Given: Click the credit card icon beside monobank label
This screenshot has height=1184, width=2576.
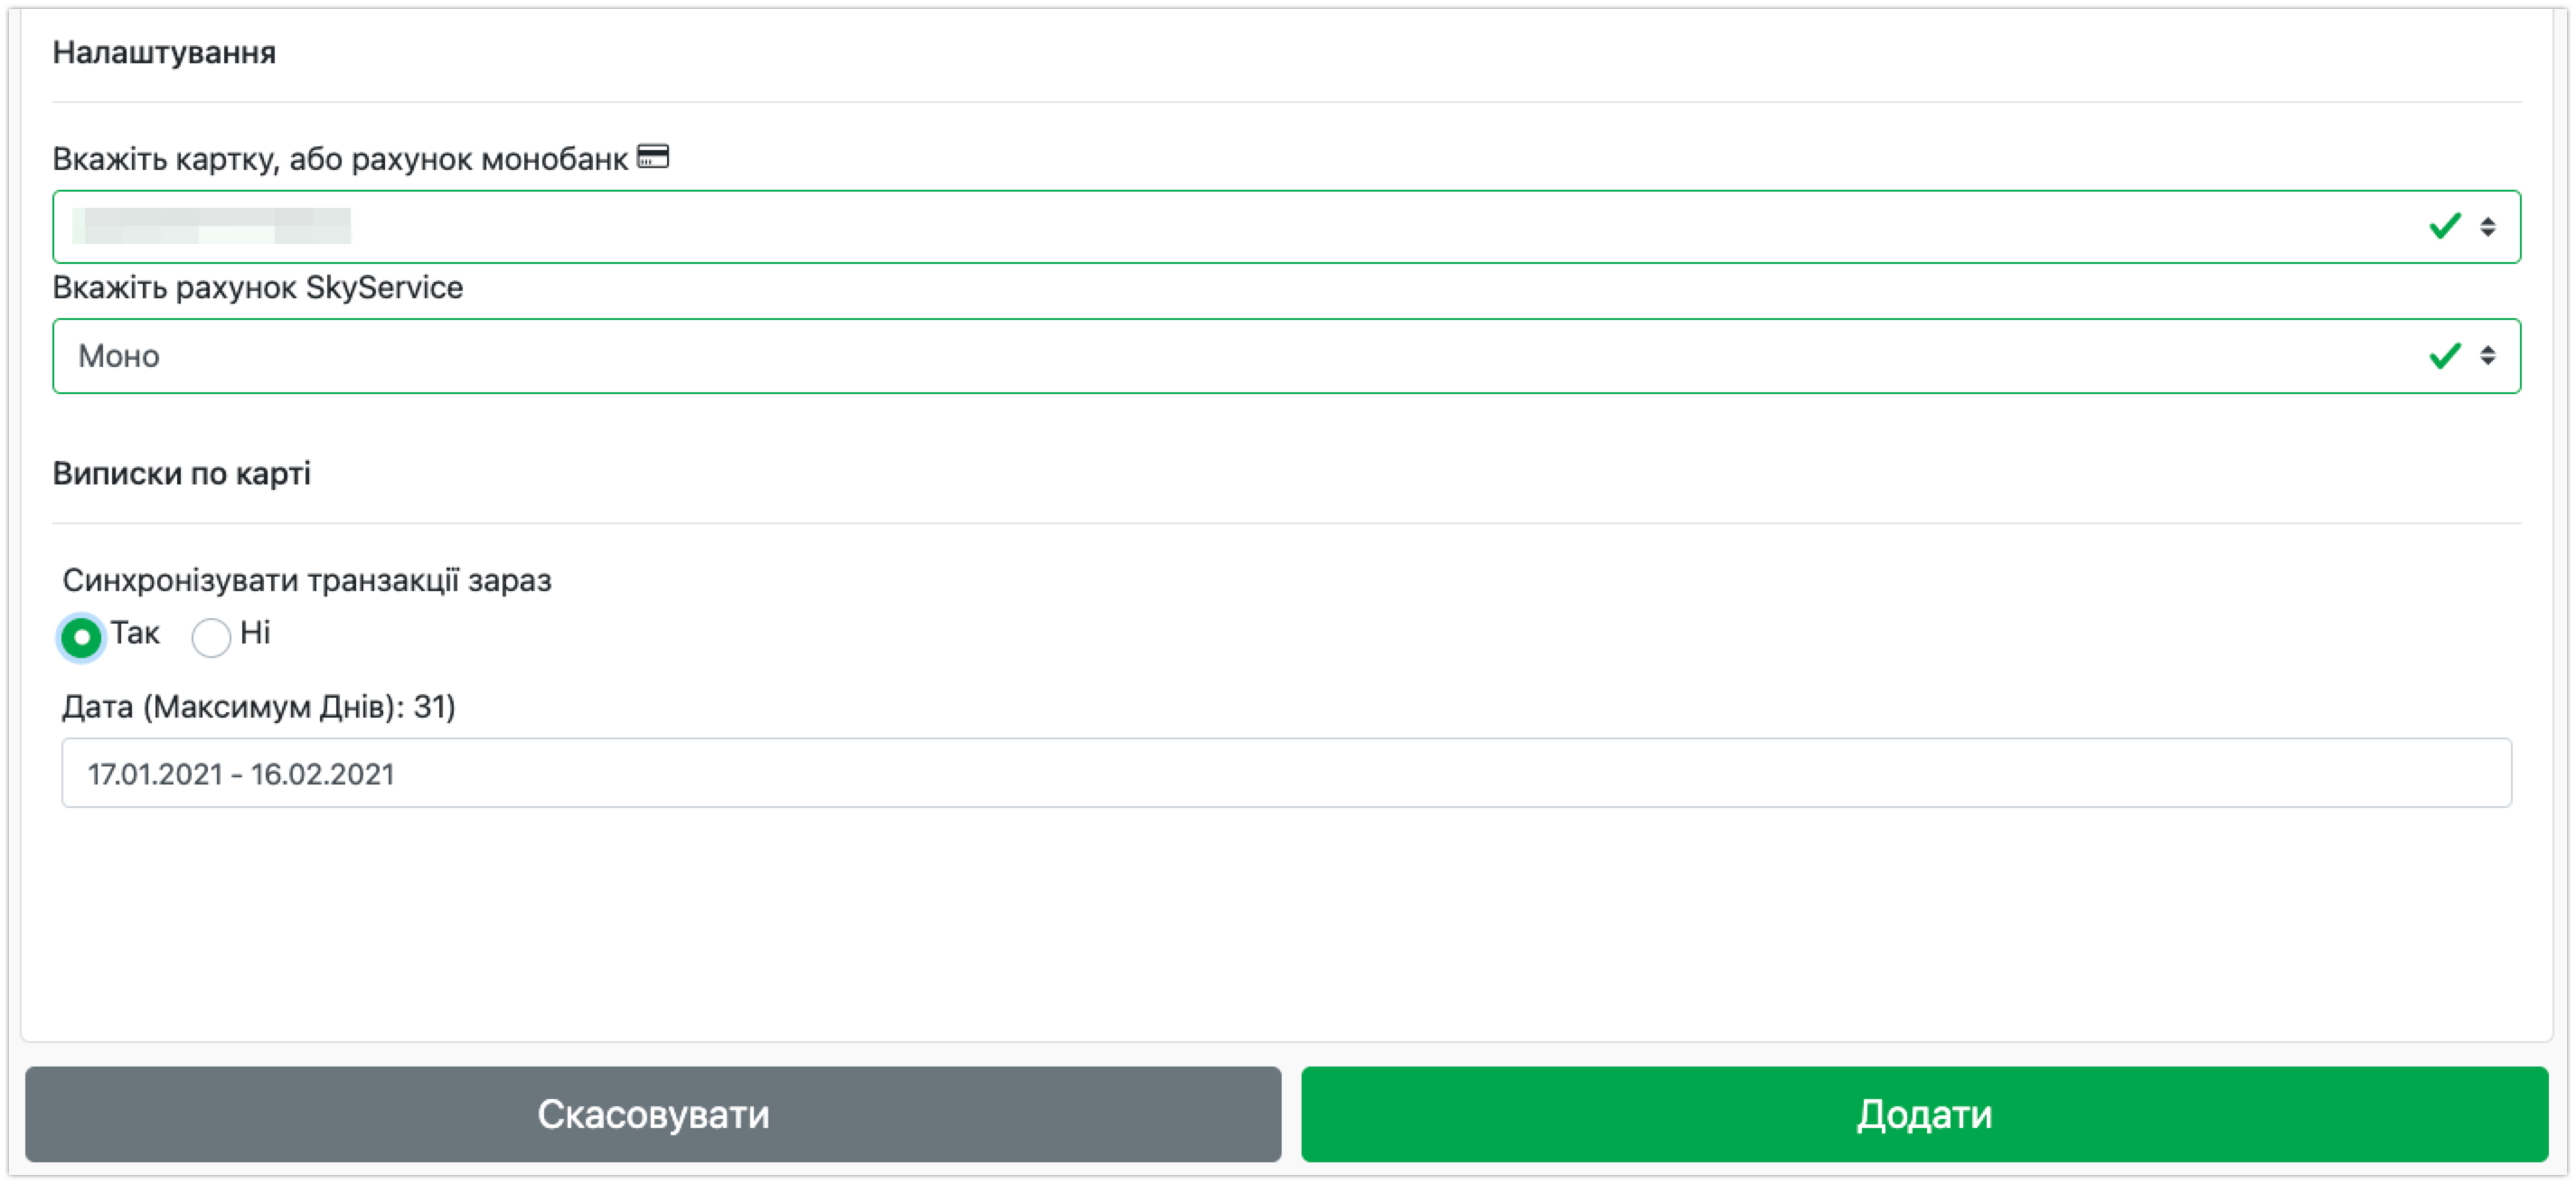Looking at the screenshot, I should (653, 157).
